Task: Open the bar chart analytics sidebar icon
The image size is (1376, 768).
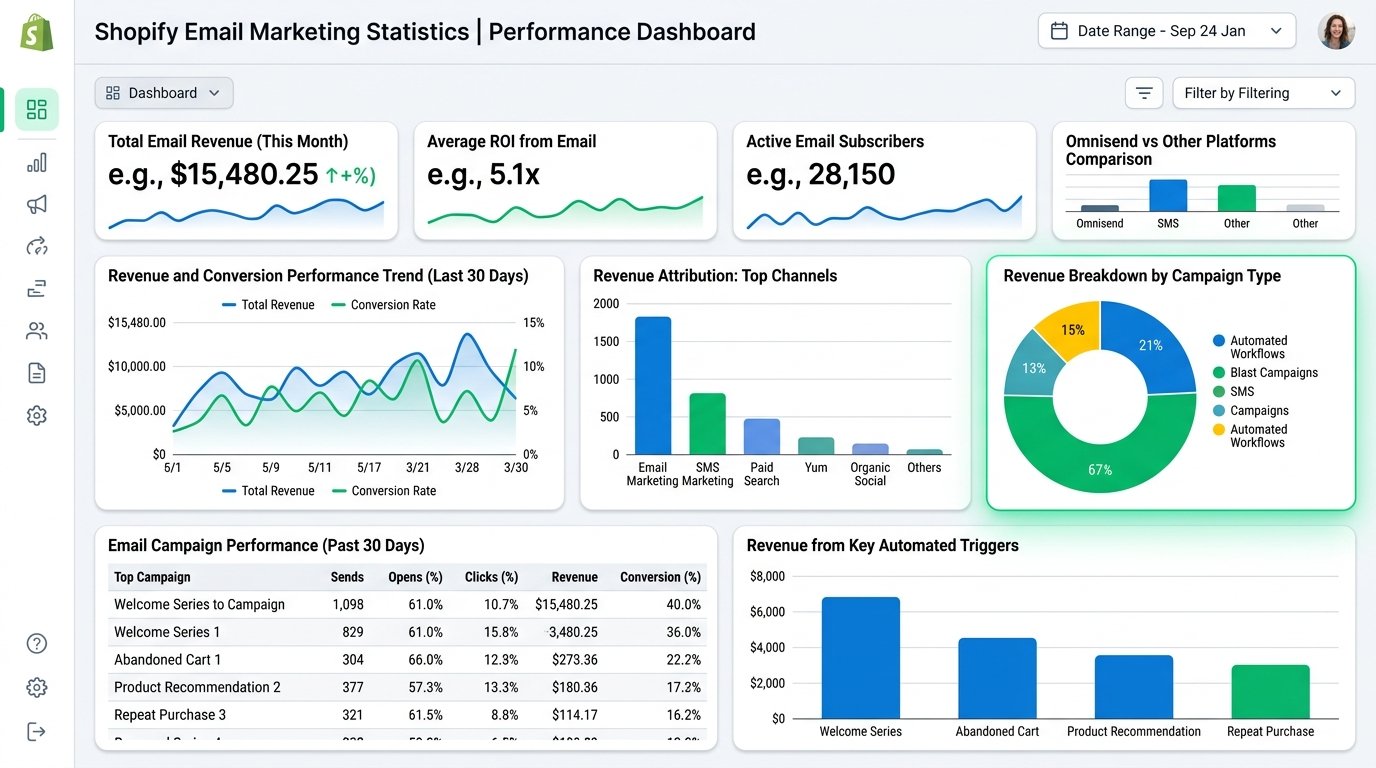Action: pyautogui.click(x=37, y=162)
